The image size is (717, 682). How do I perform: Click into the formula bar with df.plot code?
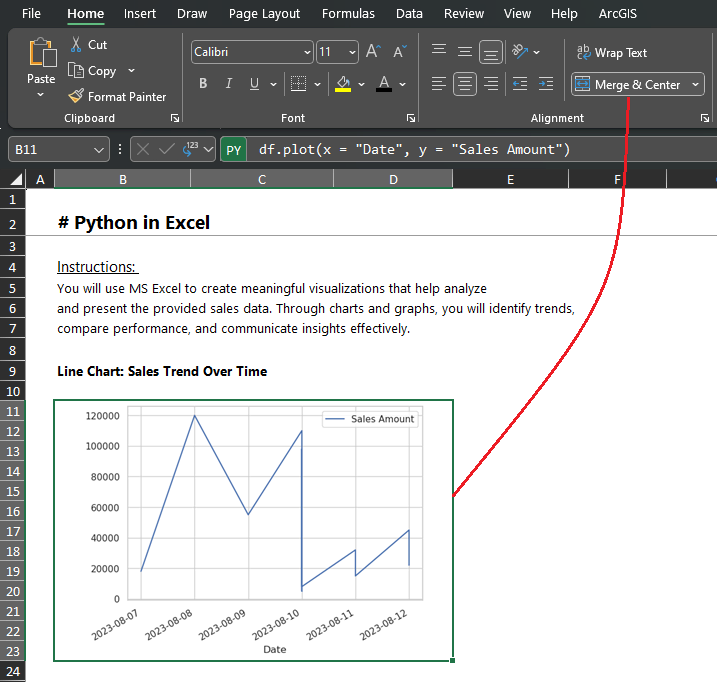point(480,150)
